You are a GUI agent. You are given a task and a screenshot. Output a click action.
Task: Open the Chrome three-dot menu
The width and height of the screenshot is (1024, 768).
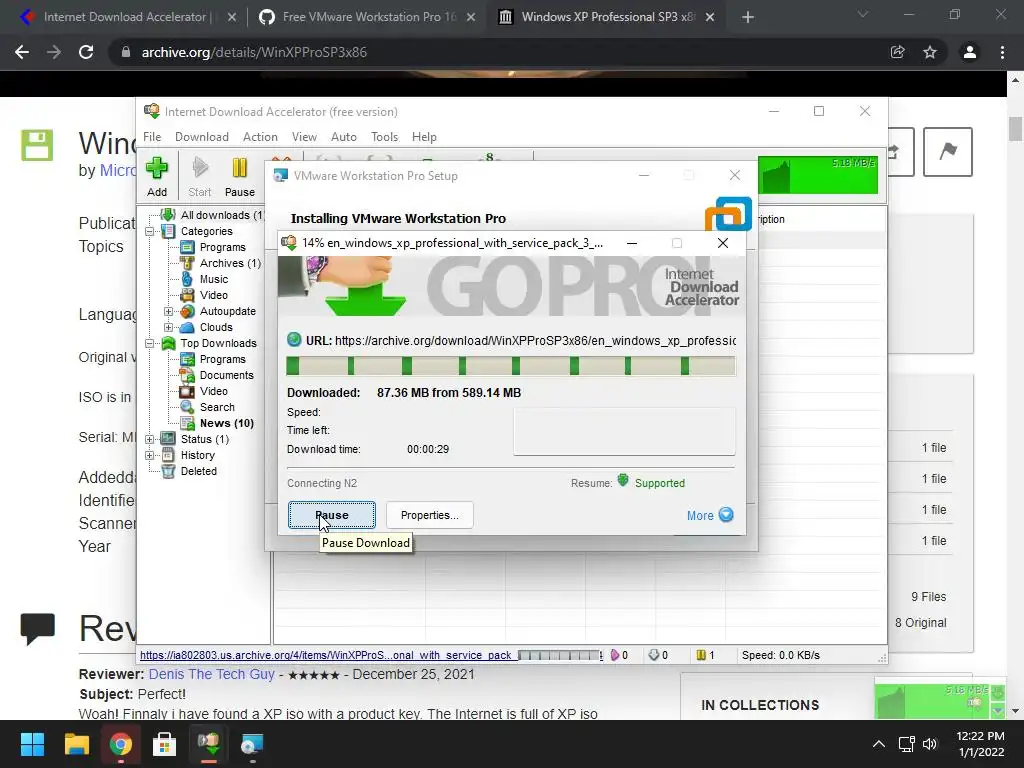click(x=1002, y=52)
